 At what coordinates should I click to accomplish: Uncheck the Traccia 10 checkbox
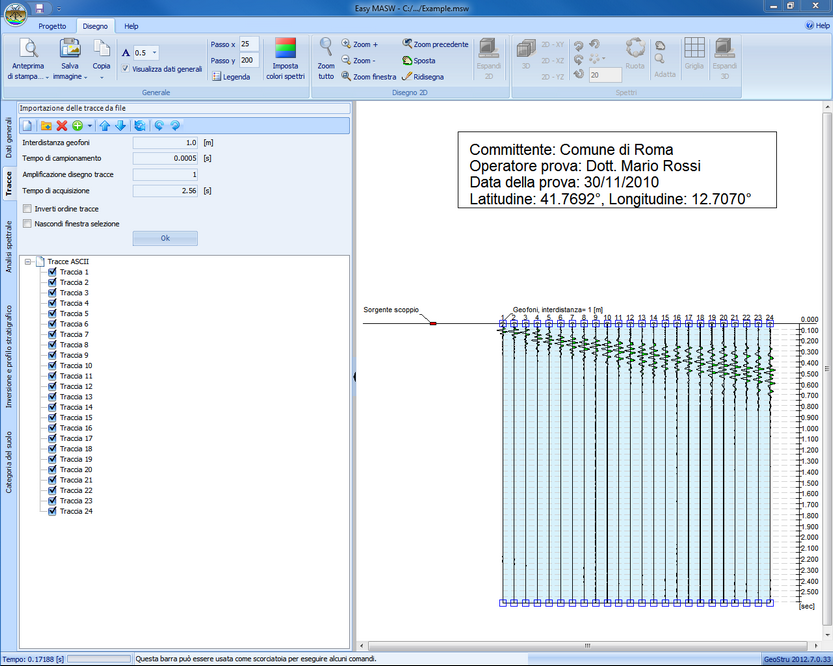(52, 365)
